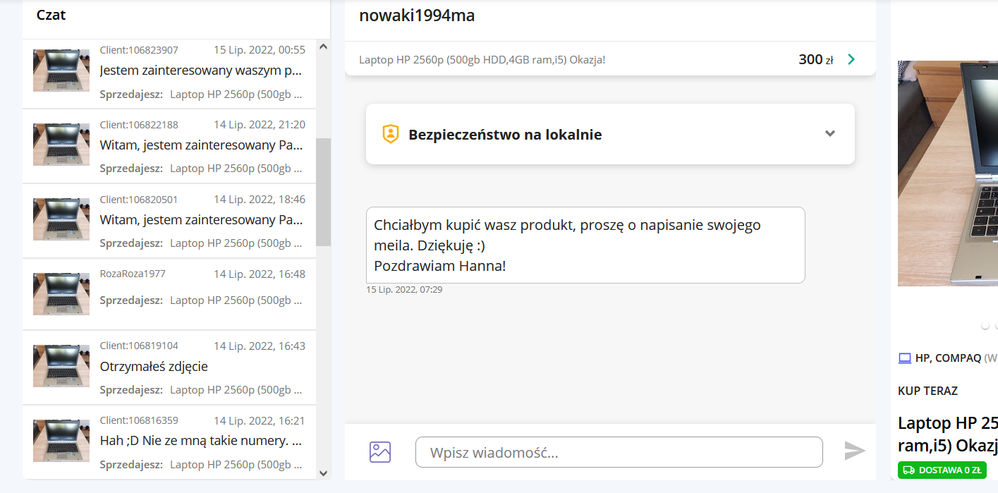The height and width of the screenshot is (493, 998).
Task: Send the message with the paper plane icon
Action: (x=854, y=451)
